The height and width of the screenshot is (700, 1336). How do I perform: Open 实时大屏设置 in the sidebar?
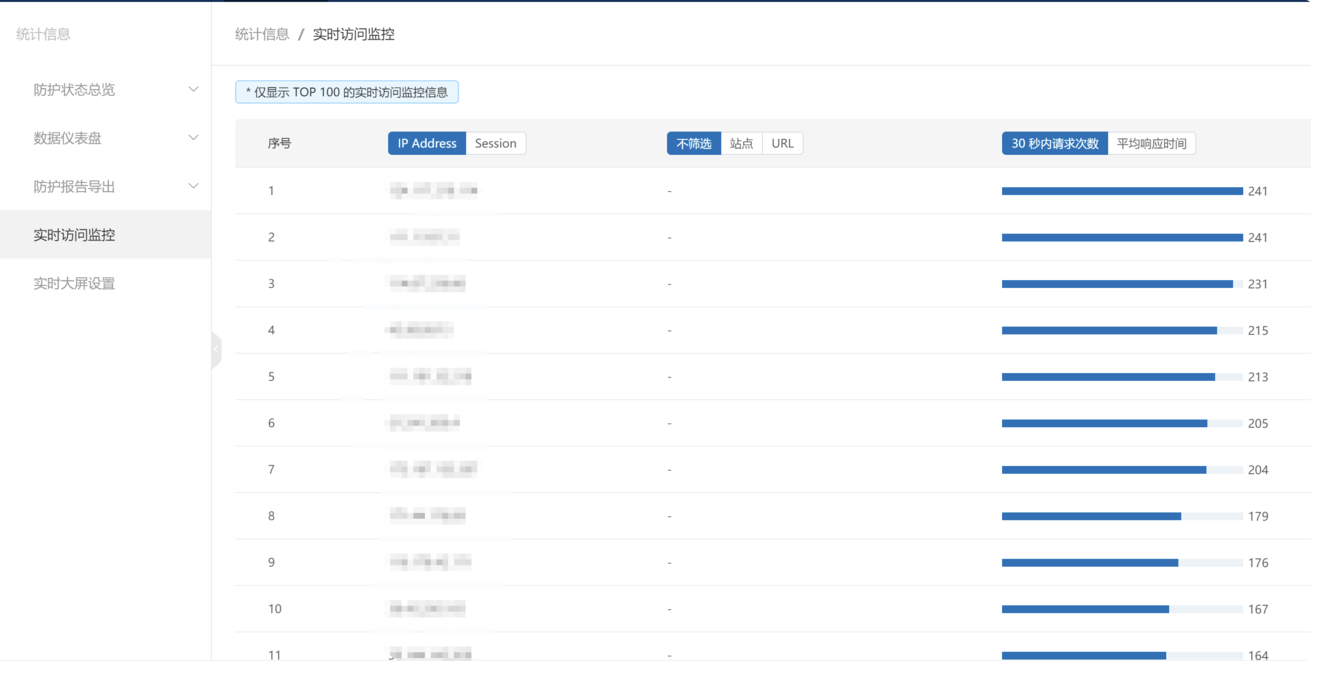[74, 284]
